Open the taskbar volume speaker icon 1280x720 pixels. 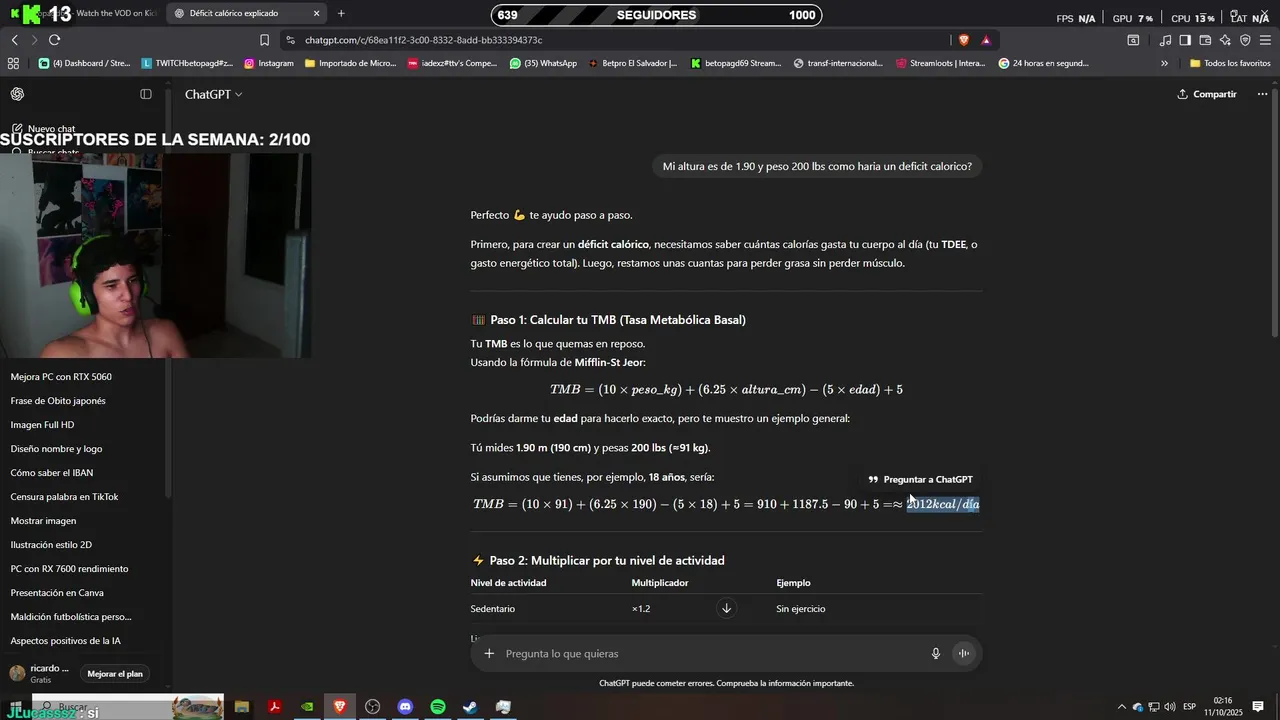coord(1170,707)
